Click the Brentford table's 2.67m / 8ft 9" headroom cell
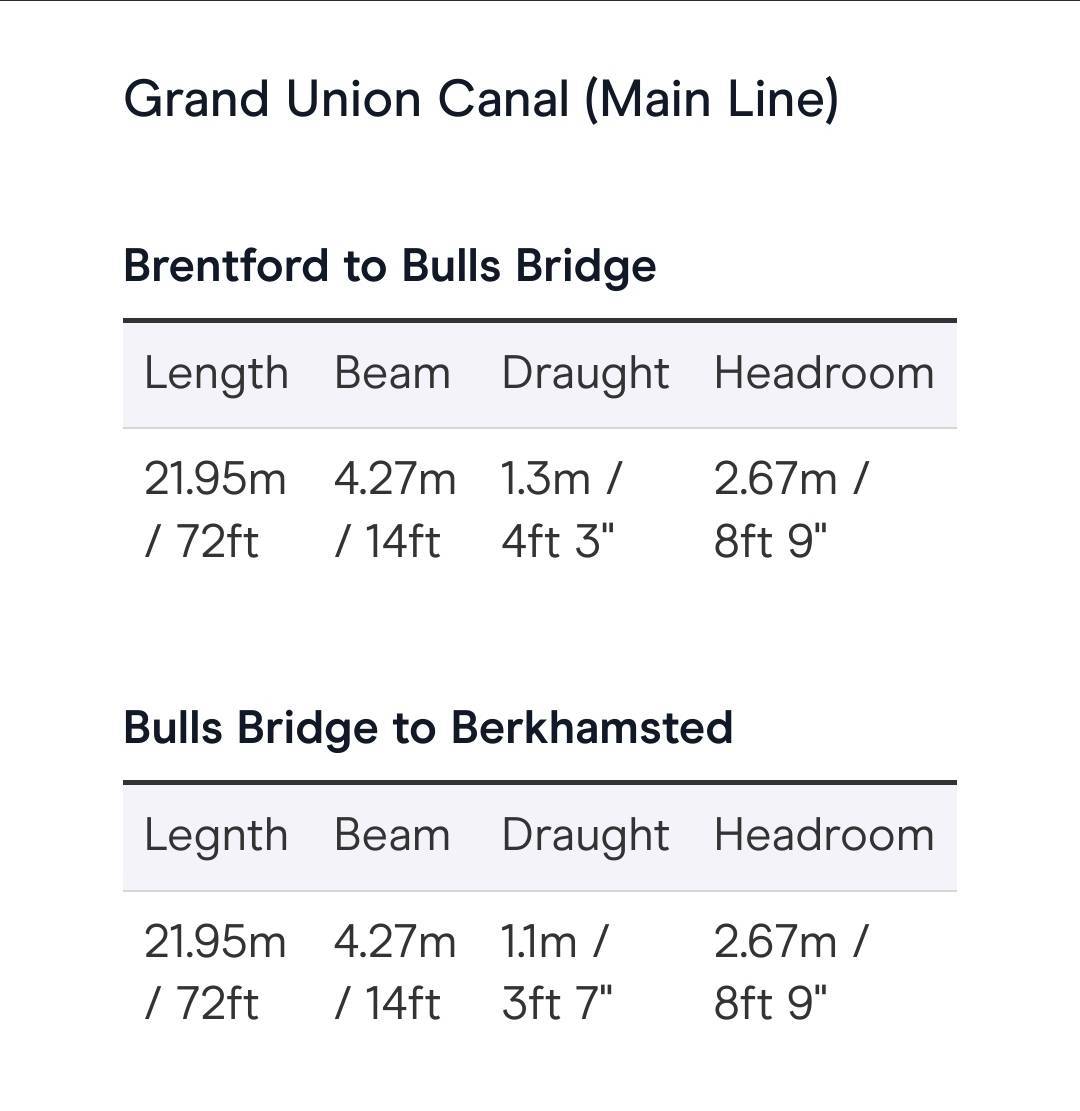Screen dimensions: 1080x1111 click(791, 509)
